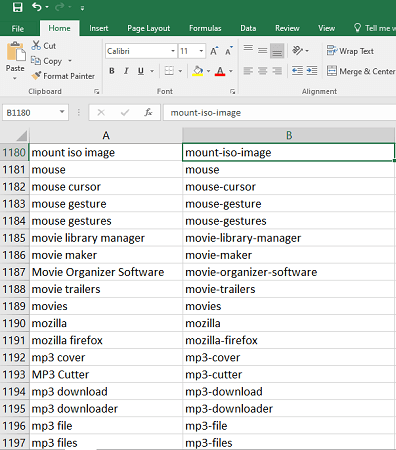
Task: Click the Name Box showing B1180
Action: coord(30,113)
